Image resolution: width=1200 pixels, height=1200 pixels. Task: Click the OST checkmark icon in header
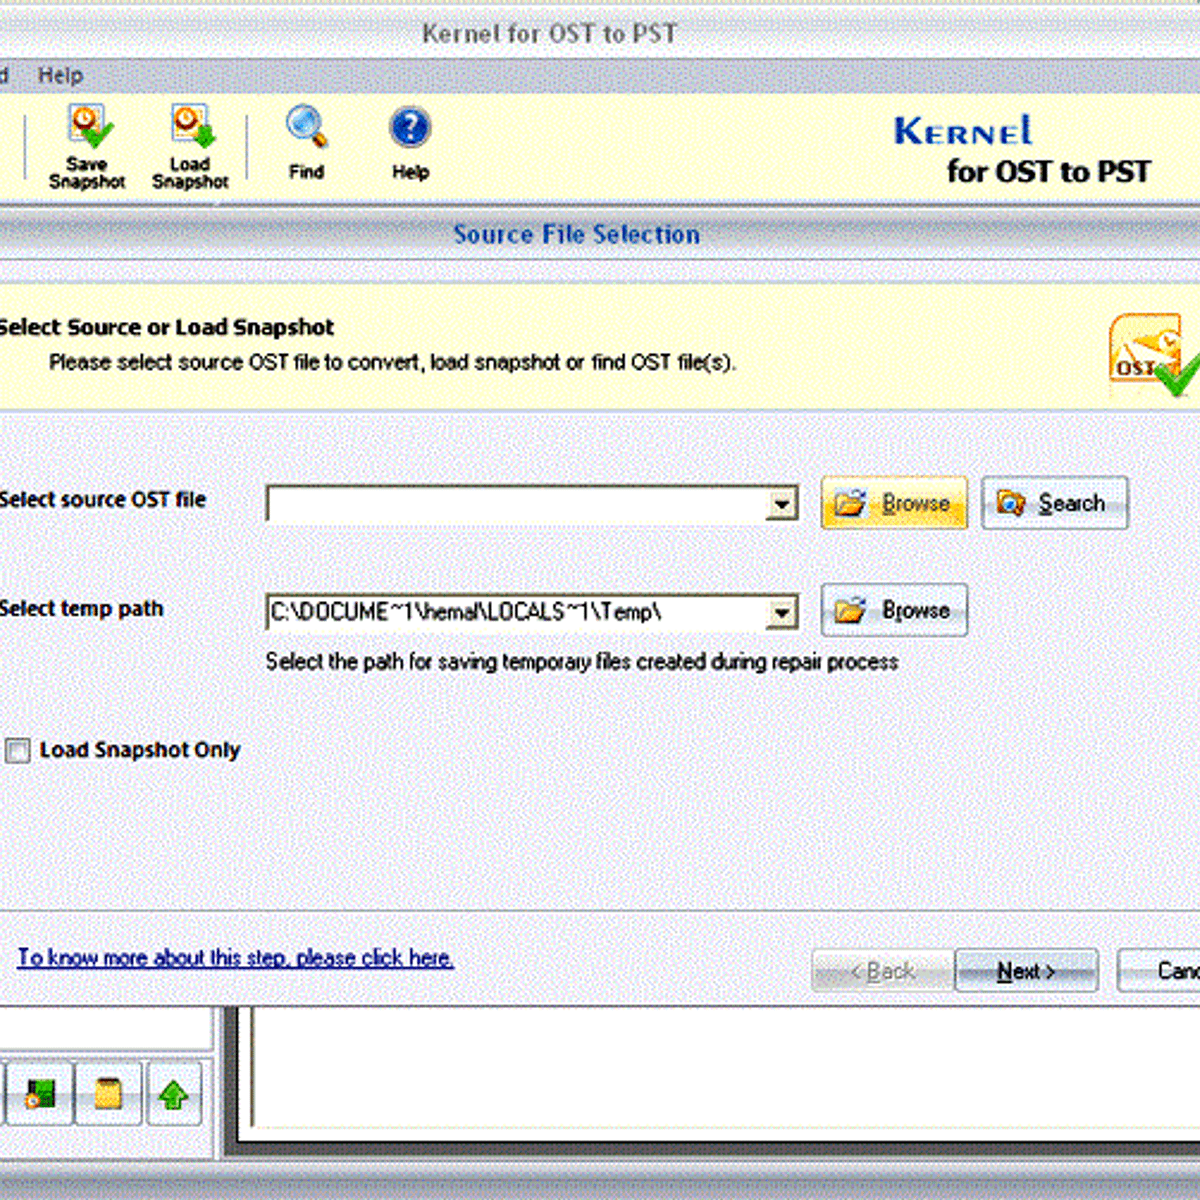(1152, 356)
